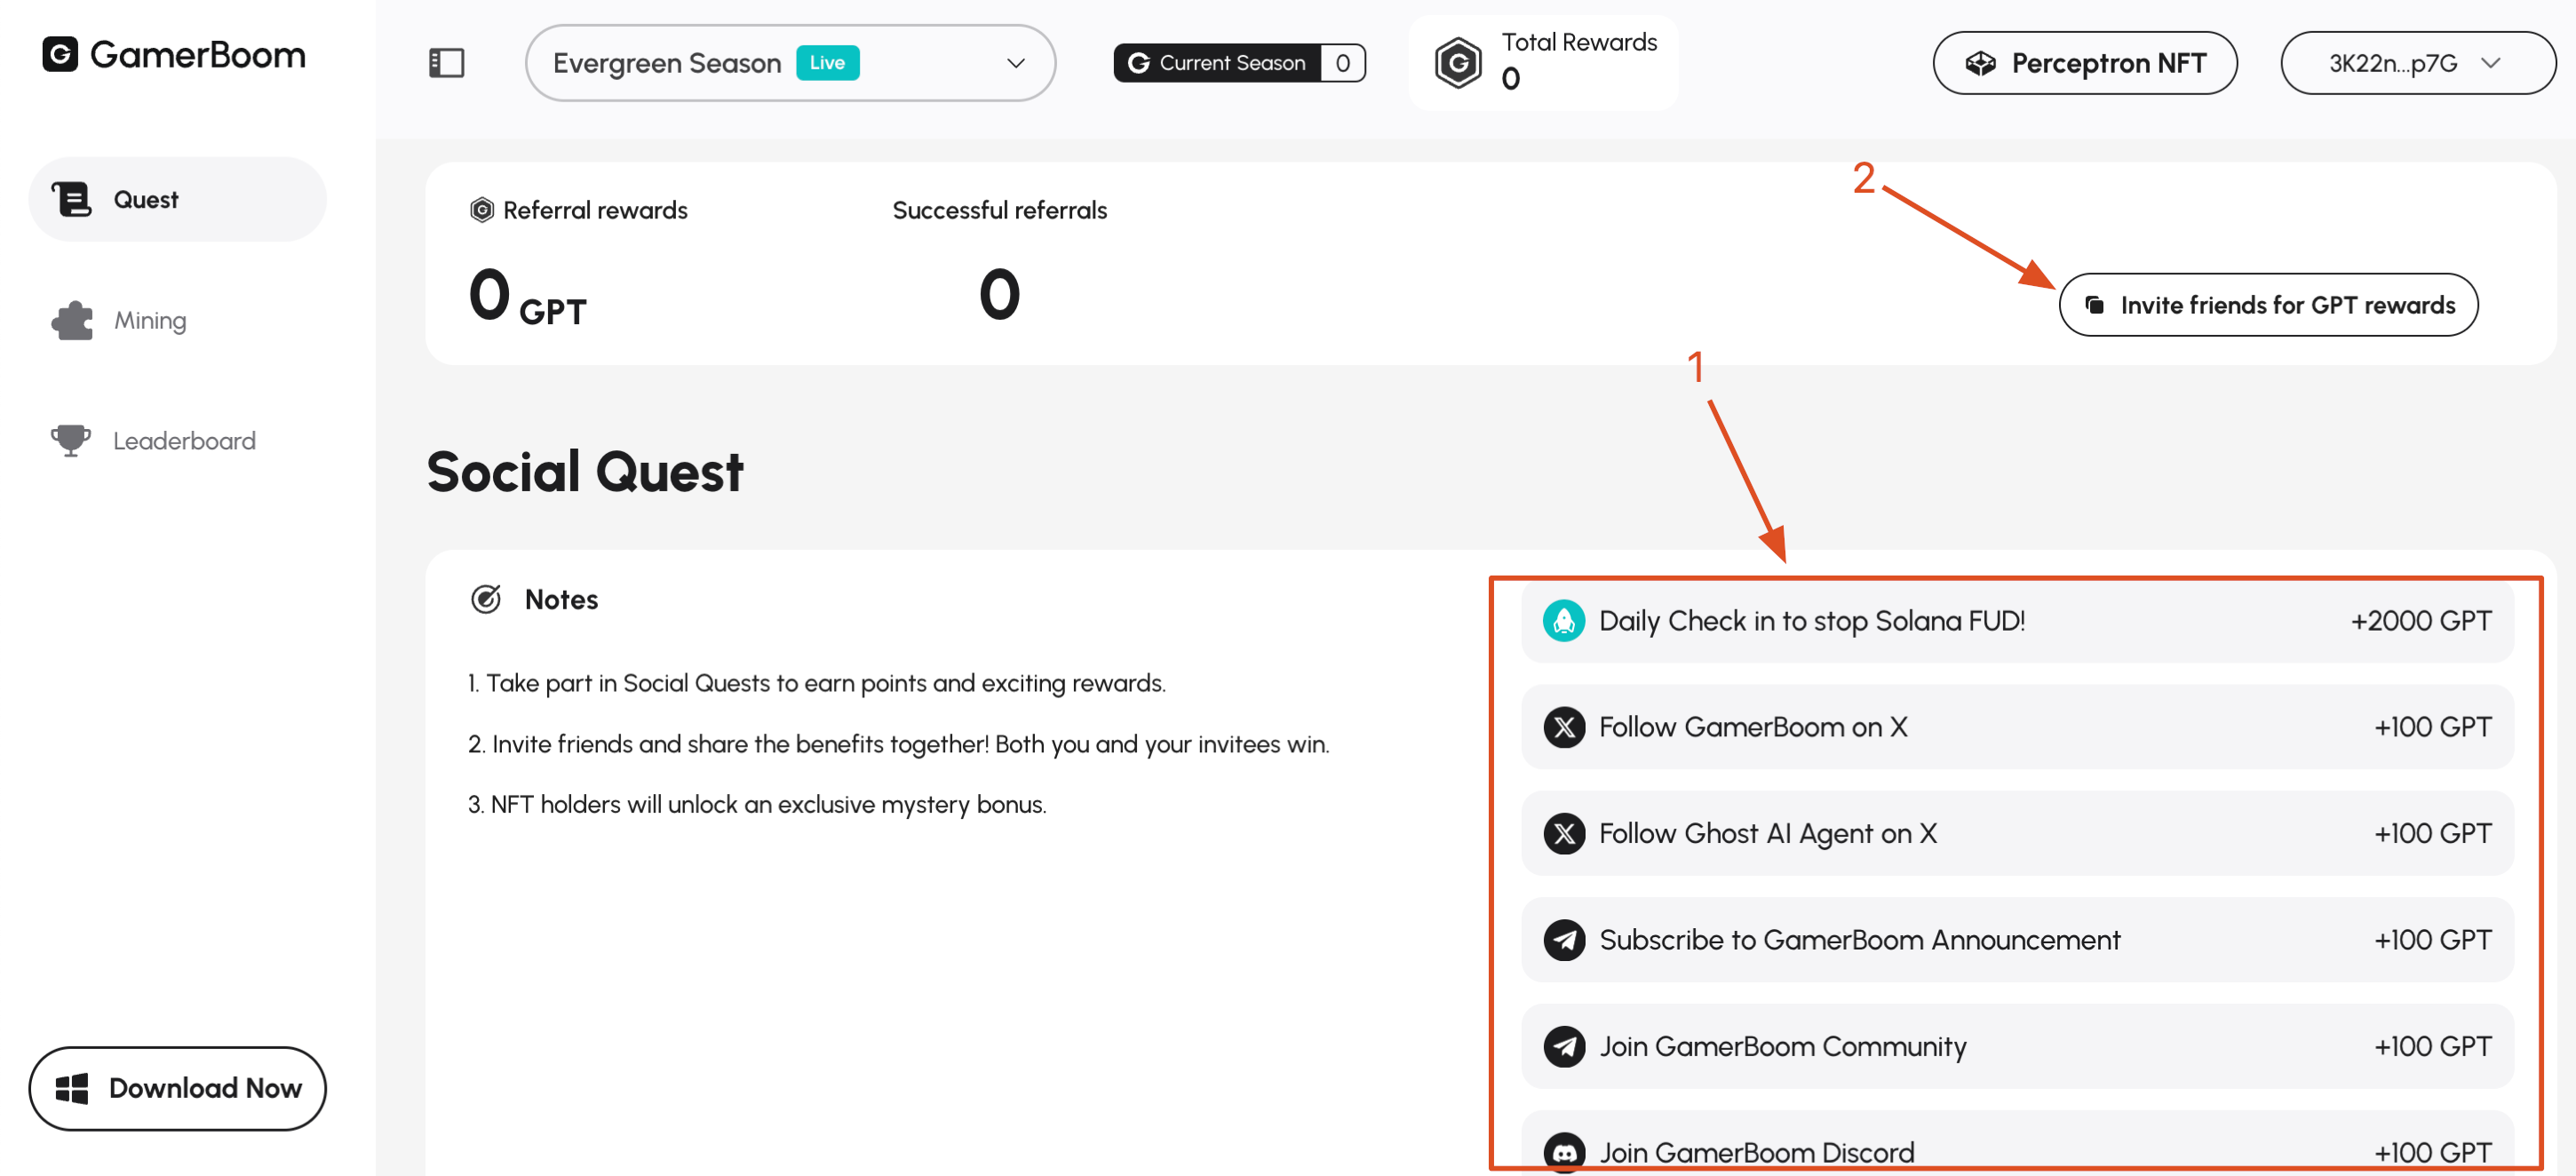
Task: Click the Notes target icon
Action: pos(486,599)
